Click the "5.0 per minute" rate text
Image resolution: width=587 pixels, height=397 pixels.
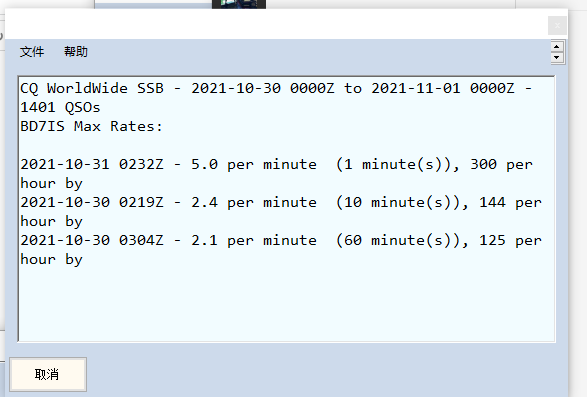click(x=254, y=164)
